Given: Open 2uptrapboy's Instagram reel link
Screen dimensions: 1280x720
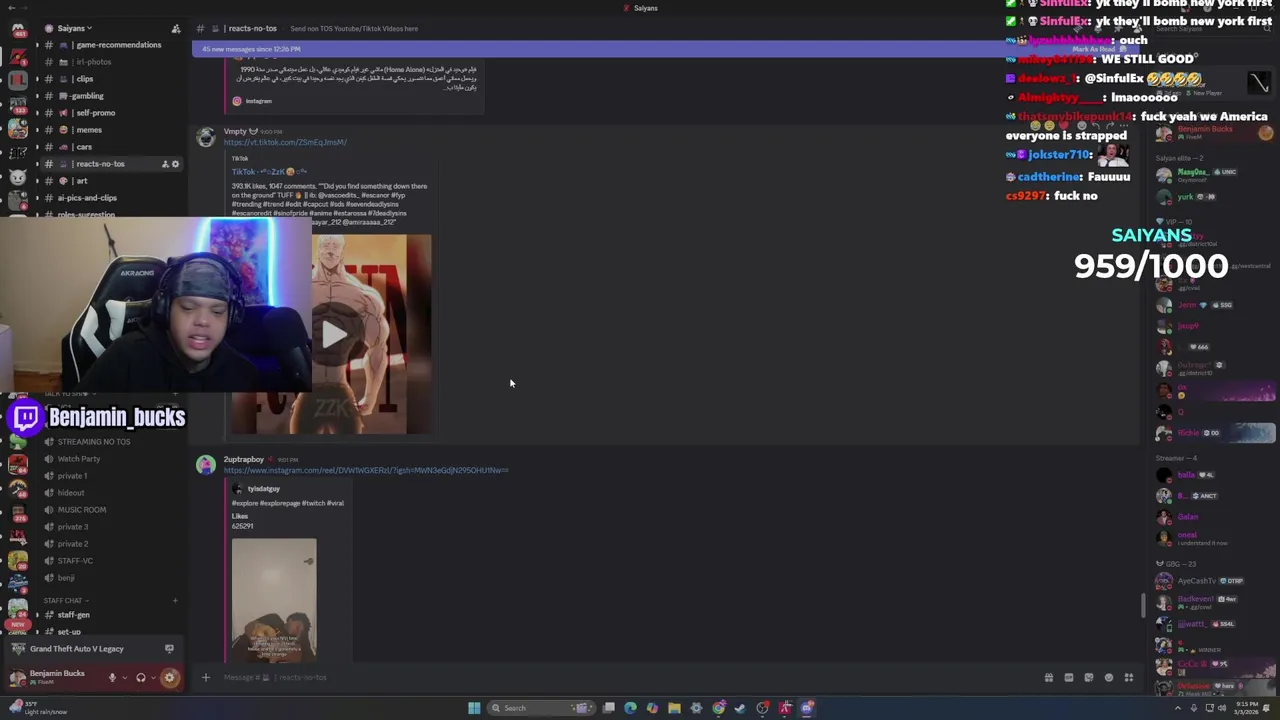Looking at the screenshot, I should 366,470.
